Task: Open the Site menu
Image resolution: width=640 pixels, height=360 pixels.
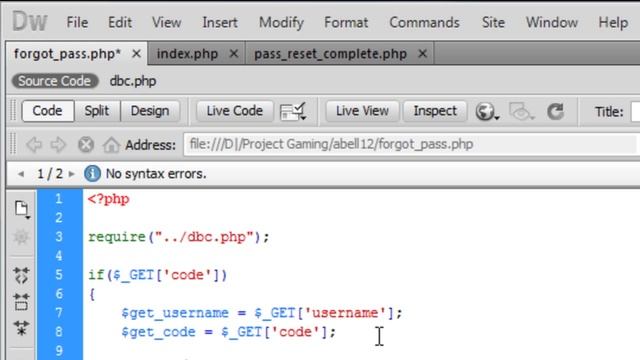Action: coord(493,22)
